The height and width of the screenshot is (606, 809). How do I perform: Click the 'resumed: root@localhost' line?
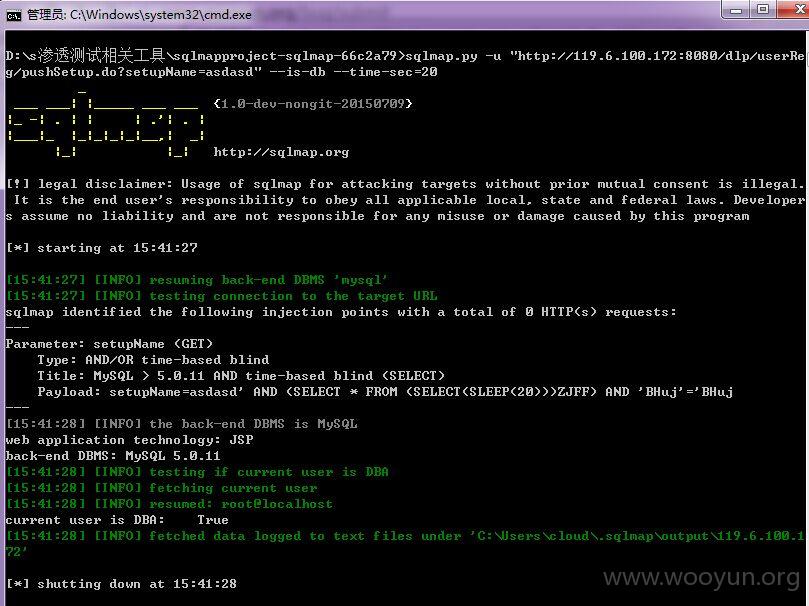[x=169, y=504]
